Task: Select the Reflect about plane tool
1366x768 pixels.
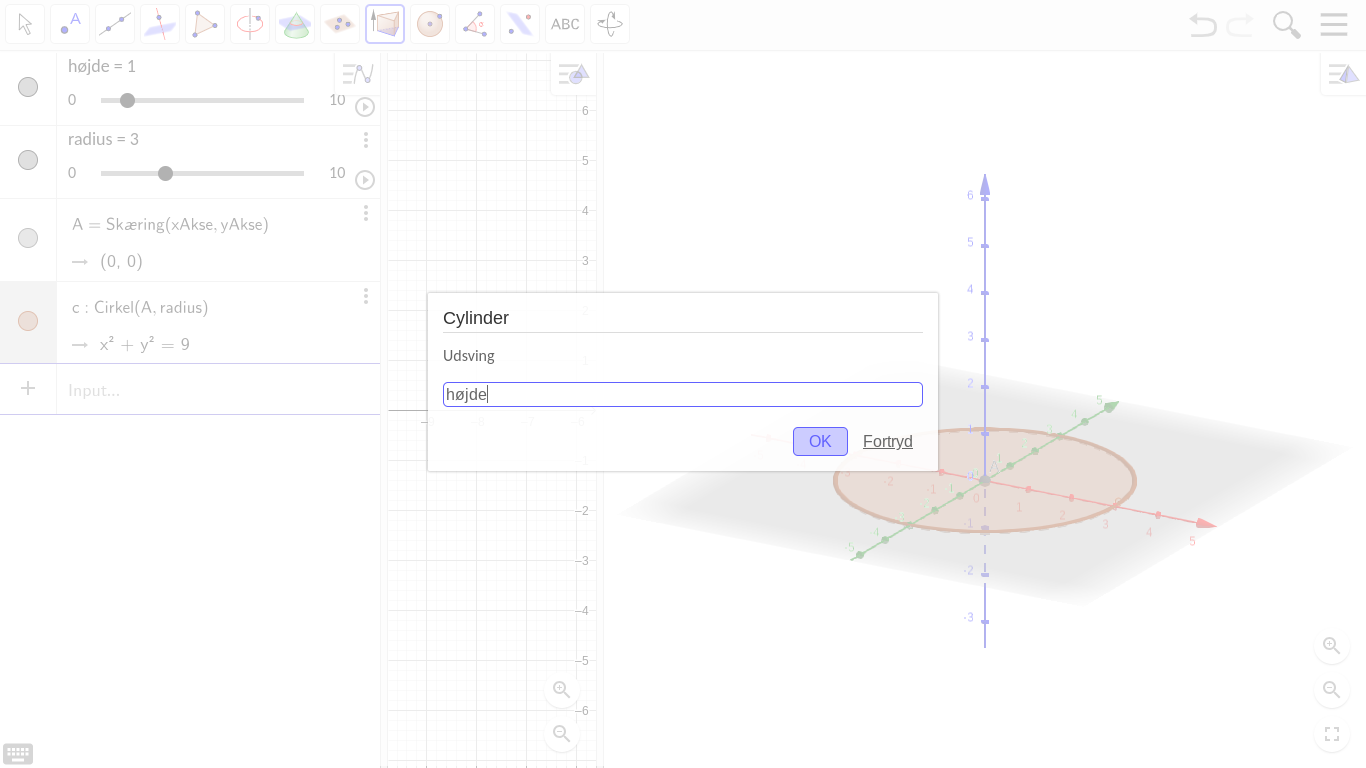Action: point(520,24)
